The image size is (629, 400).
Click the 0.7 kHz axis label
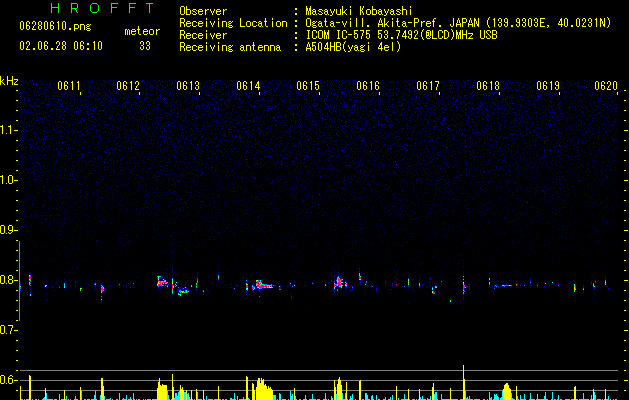point(8,330)
